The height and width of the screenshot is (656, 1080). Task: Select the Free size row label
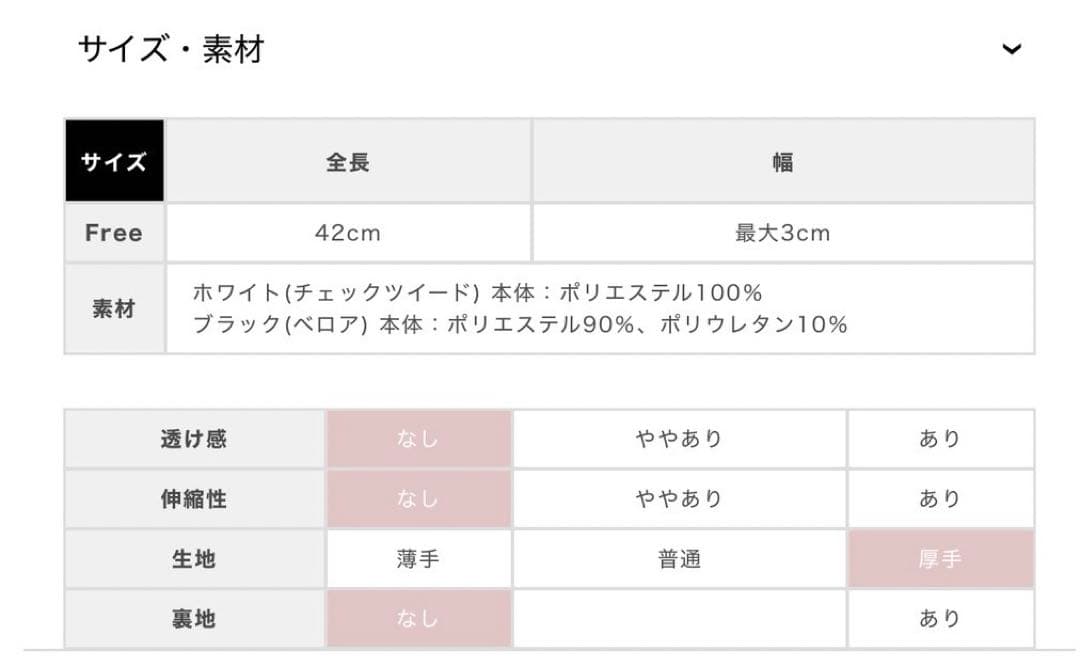click(113, 232)
